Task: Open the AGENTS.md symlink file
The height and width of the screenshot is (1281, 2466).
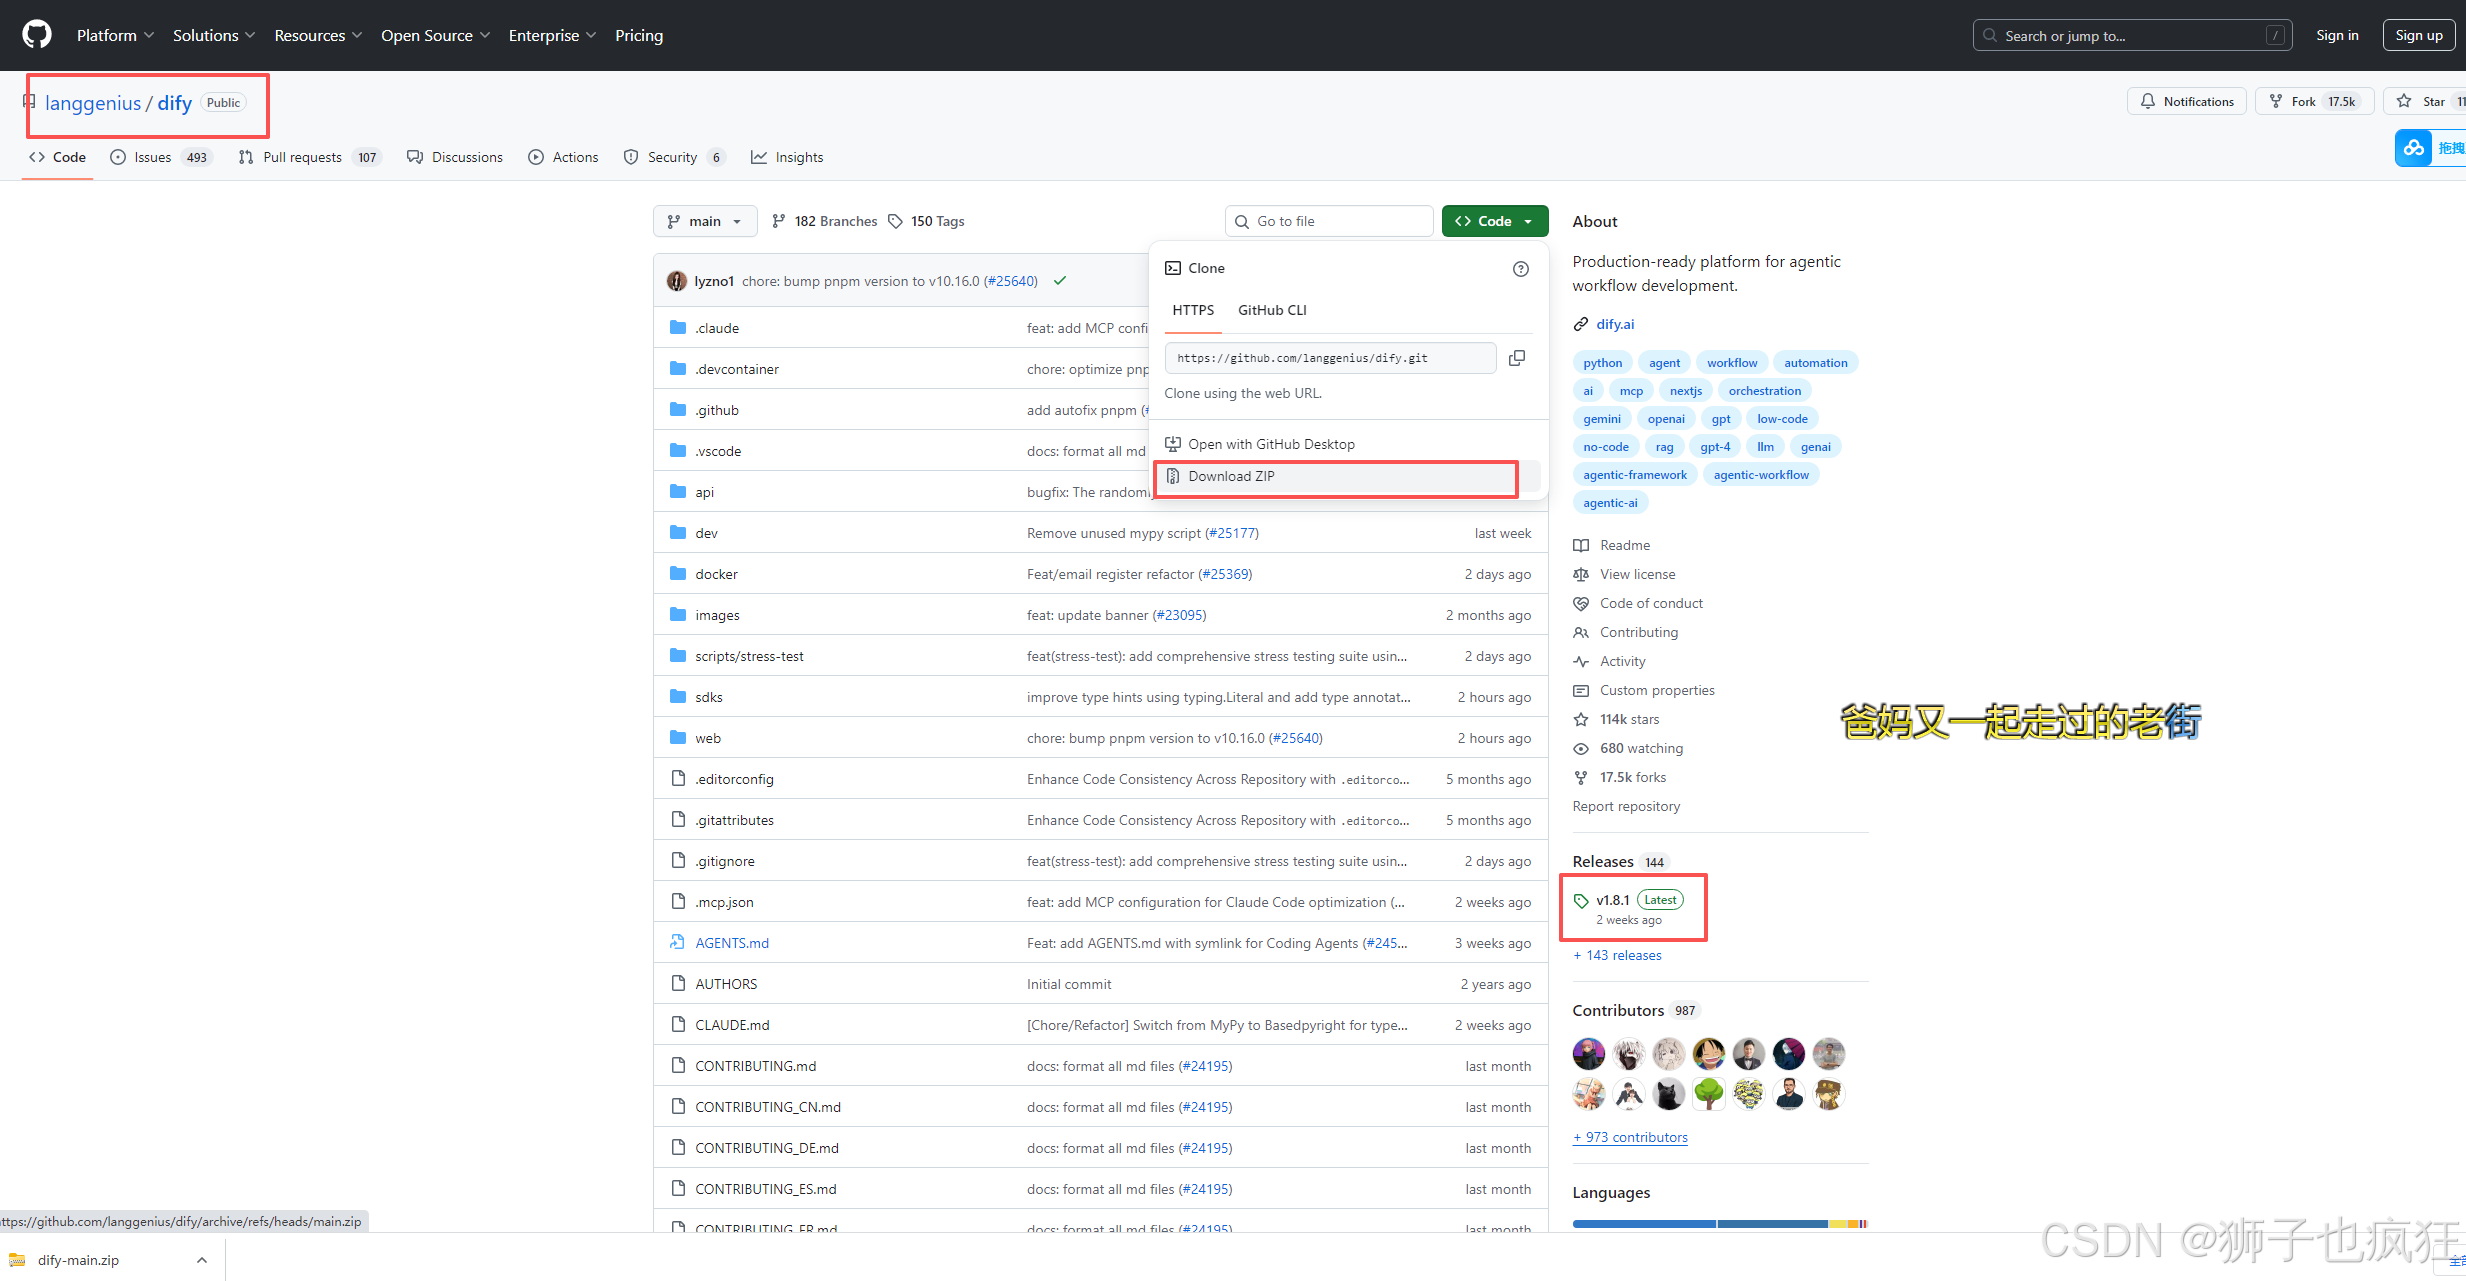Action: tap(732, 943)
